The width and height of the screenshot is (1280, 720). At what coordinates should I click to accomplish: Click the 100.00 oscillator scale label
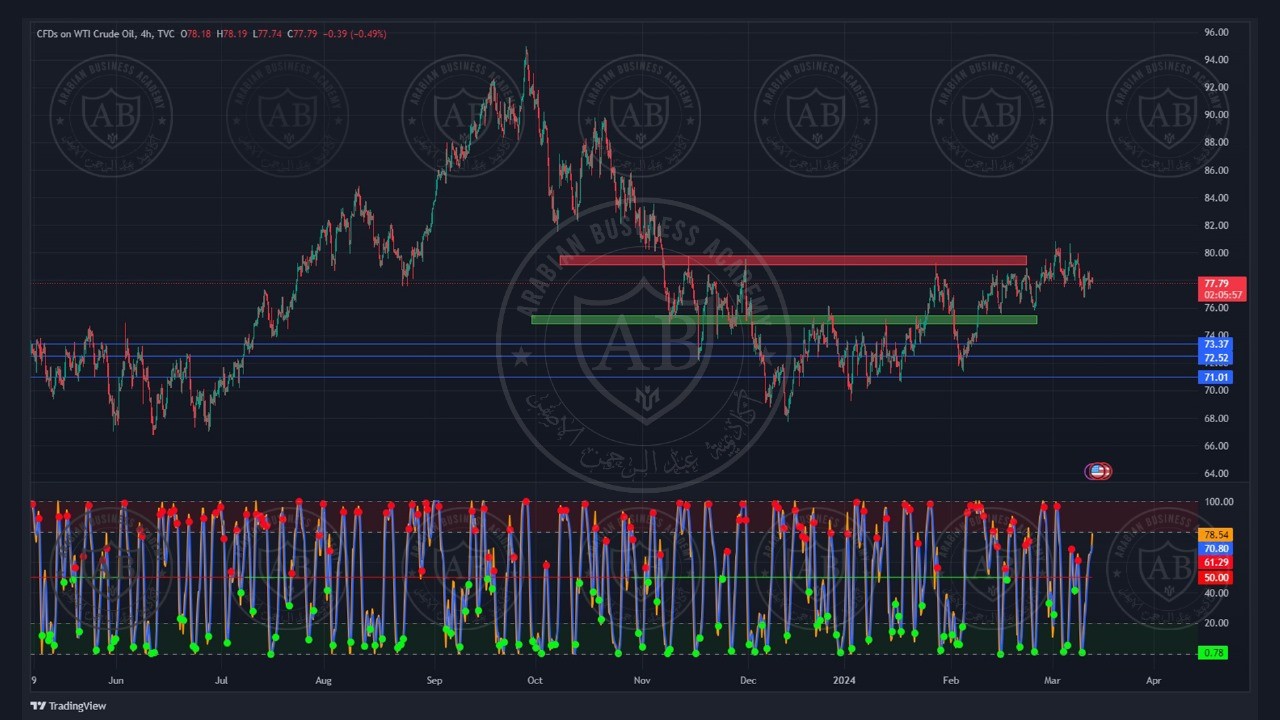1219,502
